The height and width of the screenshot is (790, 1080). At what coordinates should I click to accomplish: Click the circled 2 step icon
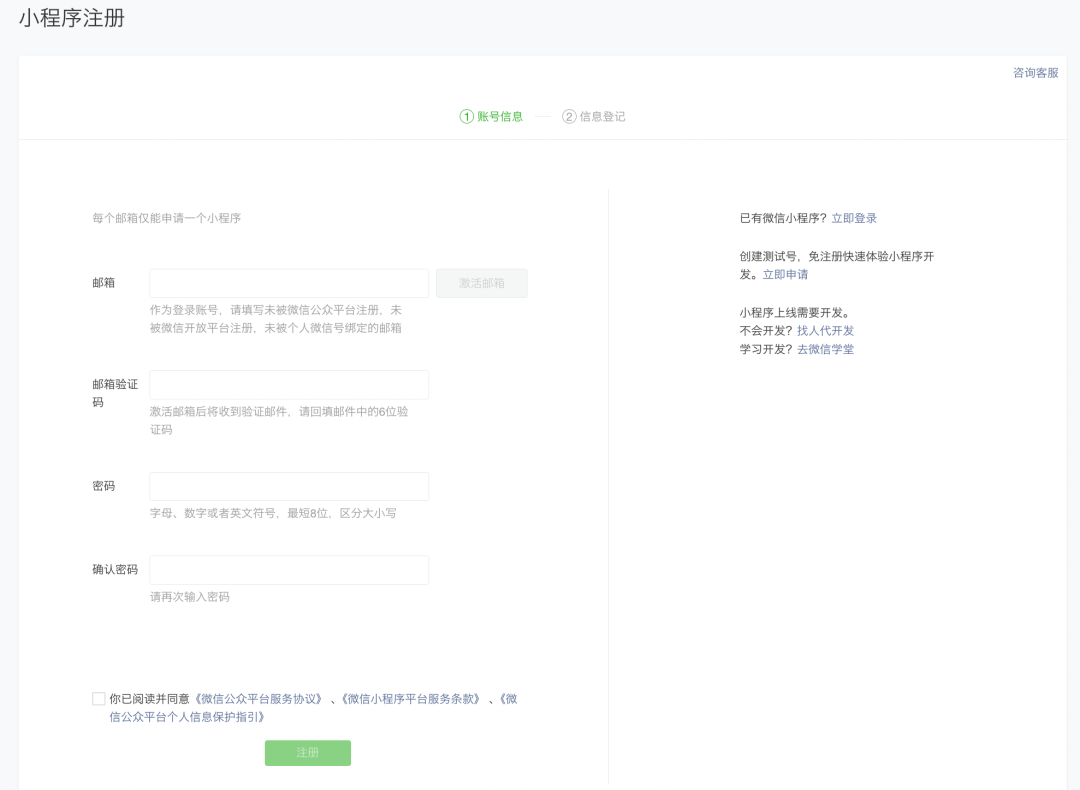[569, 116]
